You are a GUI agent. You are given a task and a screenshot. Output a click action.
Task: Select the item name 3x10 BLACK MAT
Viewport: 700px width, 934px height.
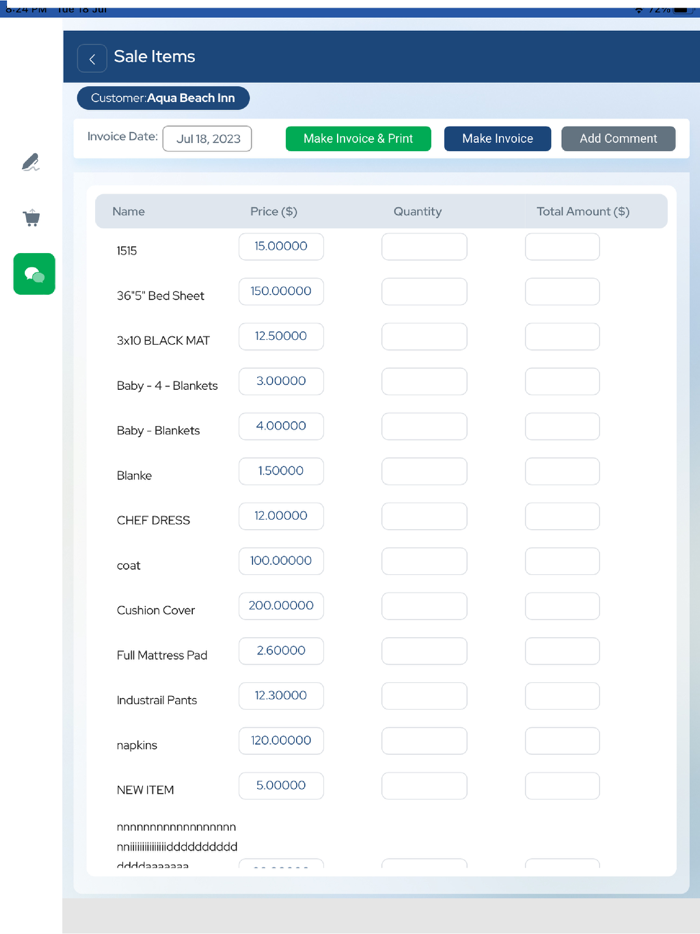click(163, 341)
